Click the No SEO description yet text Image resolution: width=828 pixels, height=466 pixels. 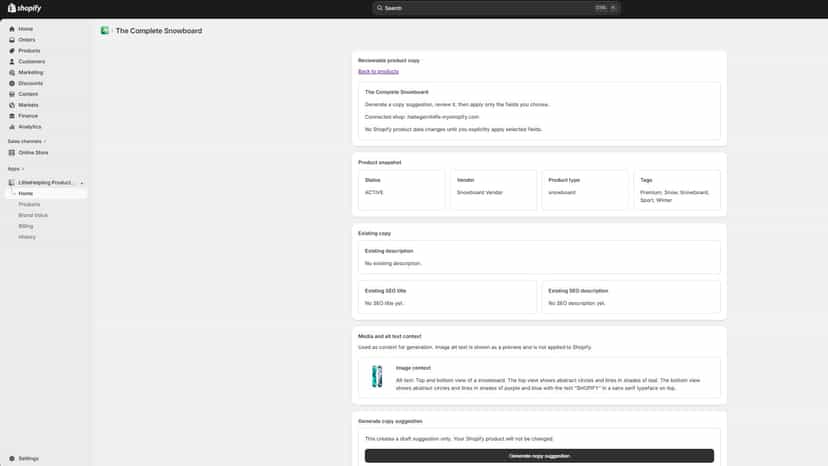(x=577, y=303)
